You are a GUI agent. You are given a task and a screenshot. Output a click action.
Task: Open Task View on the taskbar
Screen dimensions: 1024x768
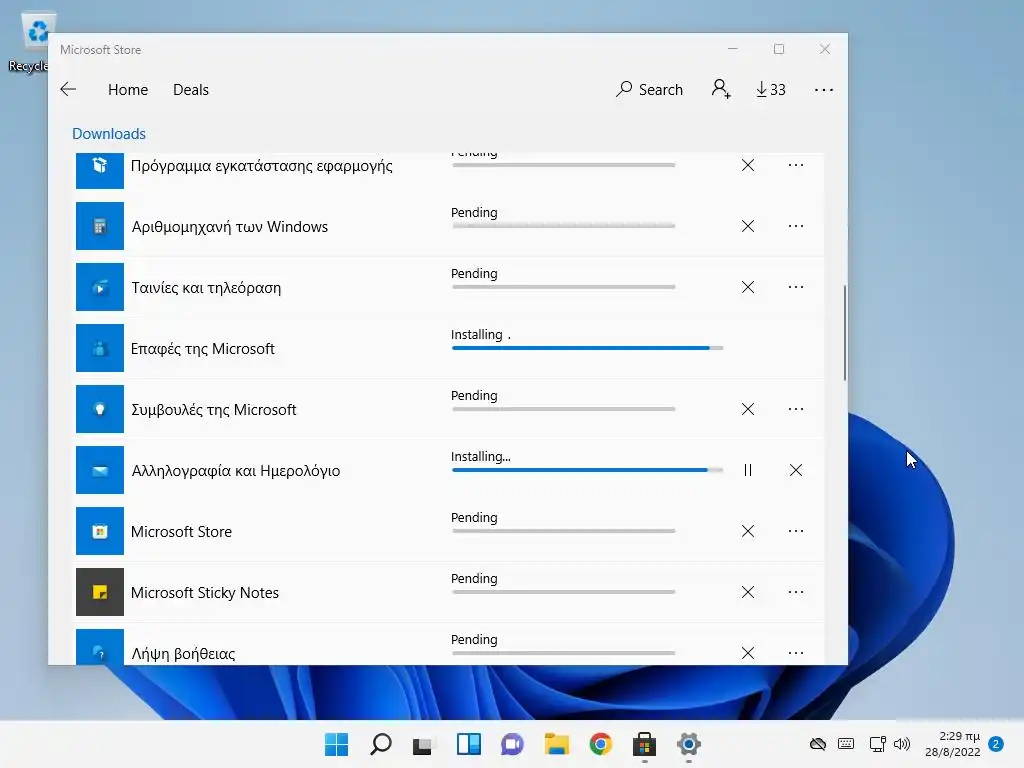[423, 744]
